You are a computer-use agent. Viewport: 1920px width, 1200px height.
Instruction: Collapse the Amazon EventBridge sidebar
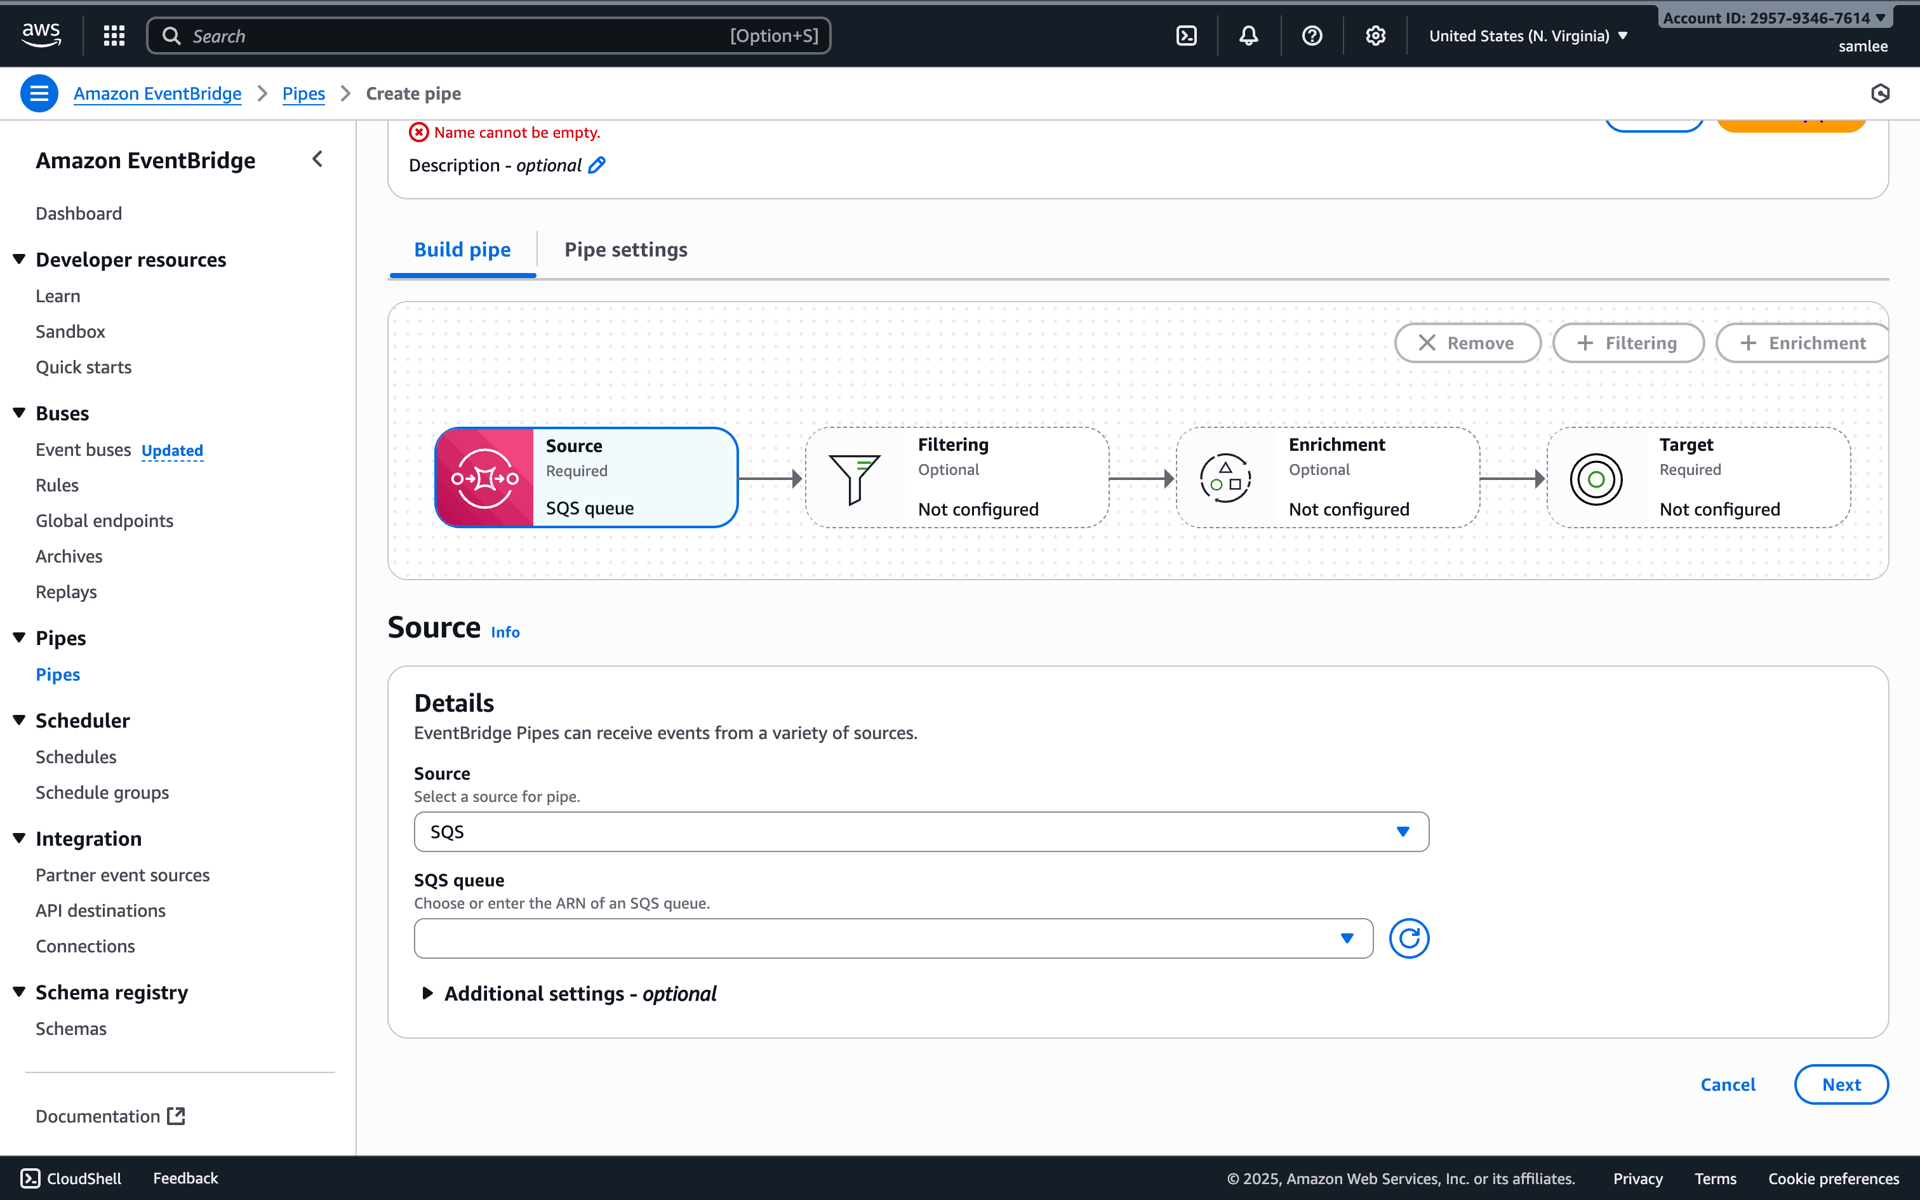pyautogui.click(x=317, y=159)
